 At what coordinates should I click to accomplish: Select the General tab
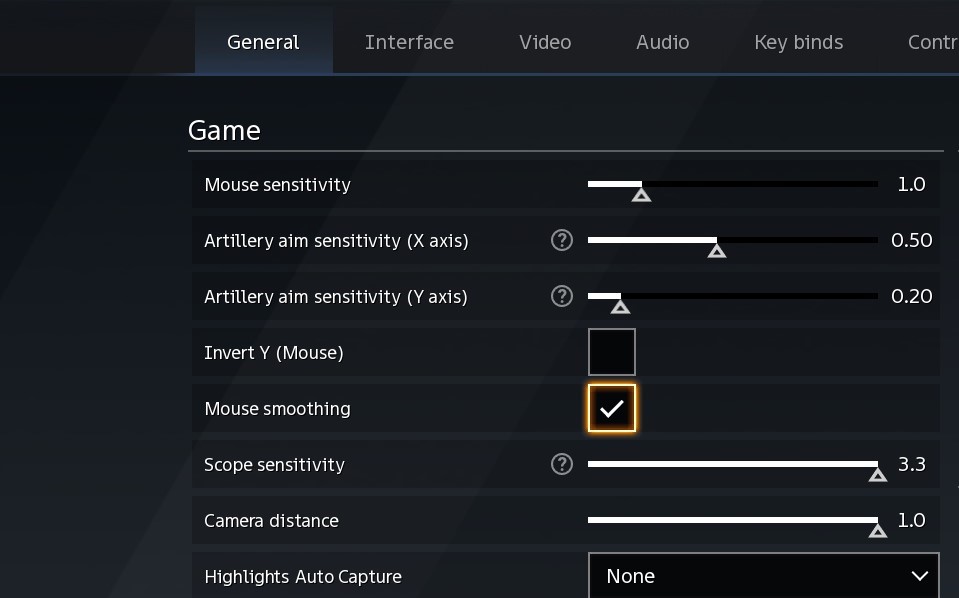tap(264, 42)
